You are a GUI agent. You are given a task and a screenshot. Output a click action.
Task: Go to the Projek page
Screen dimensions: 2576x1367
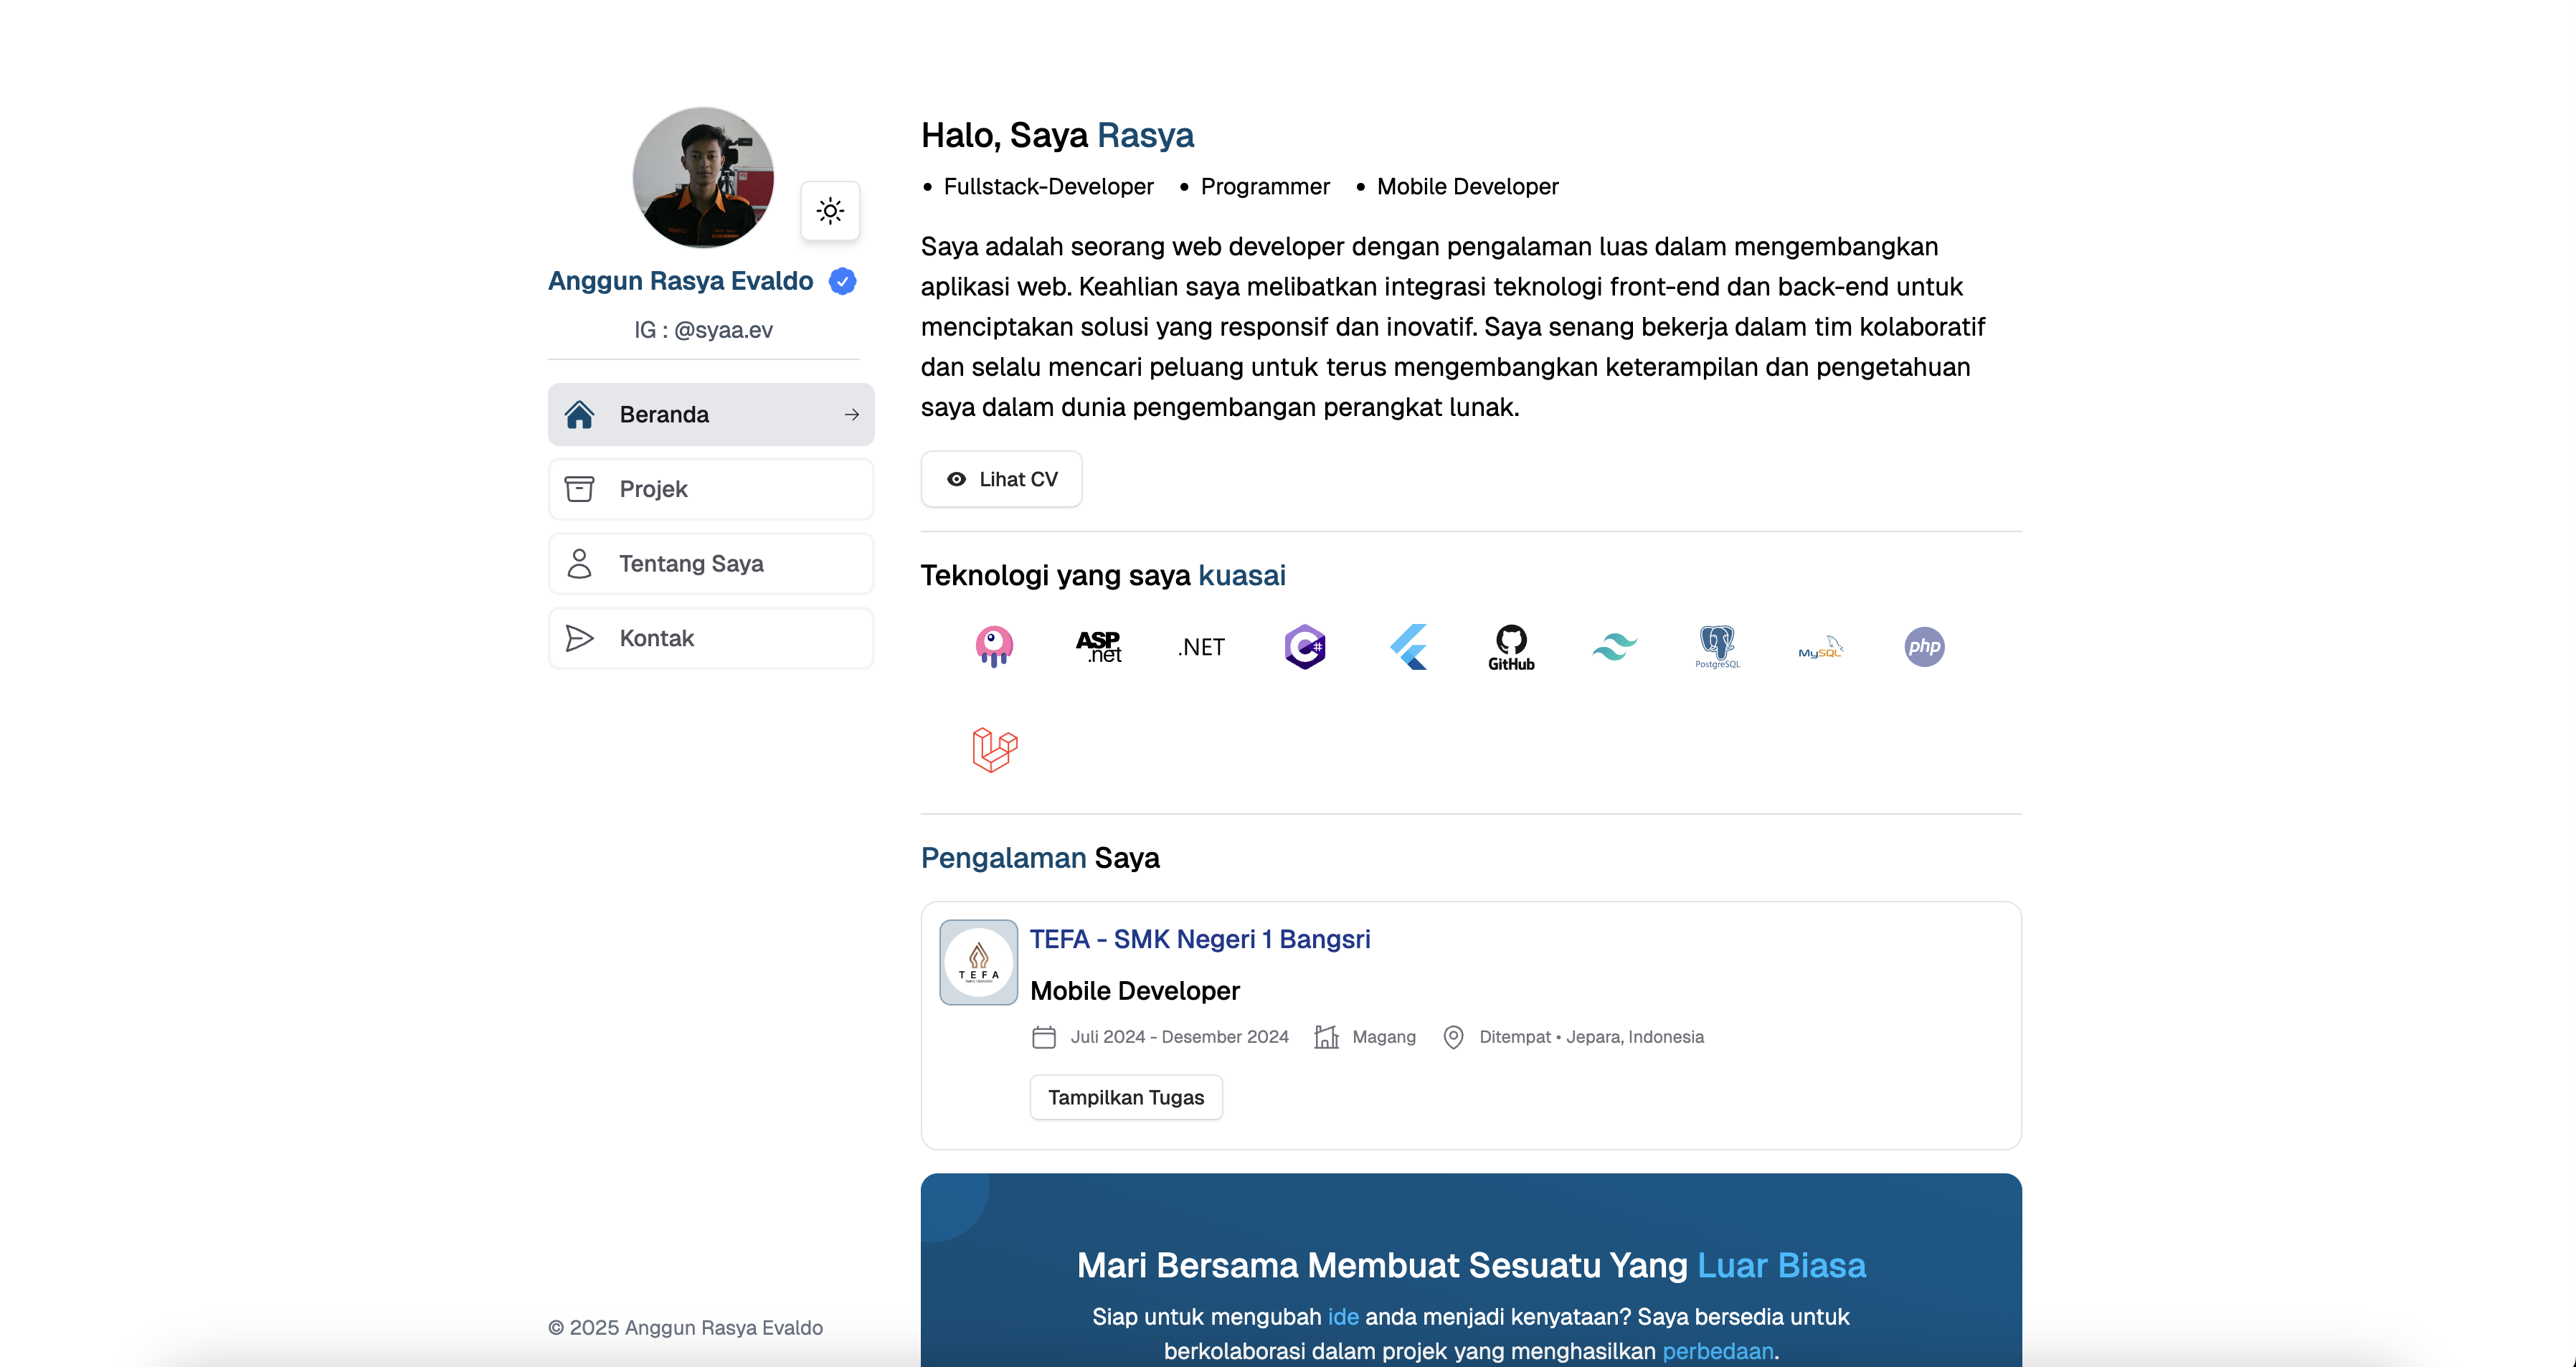coord(711,489)
